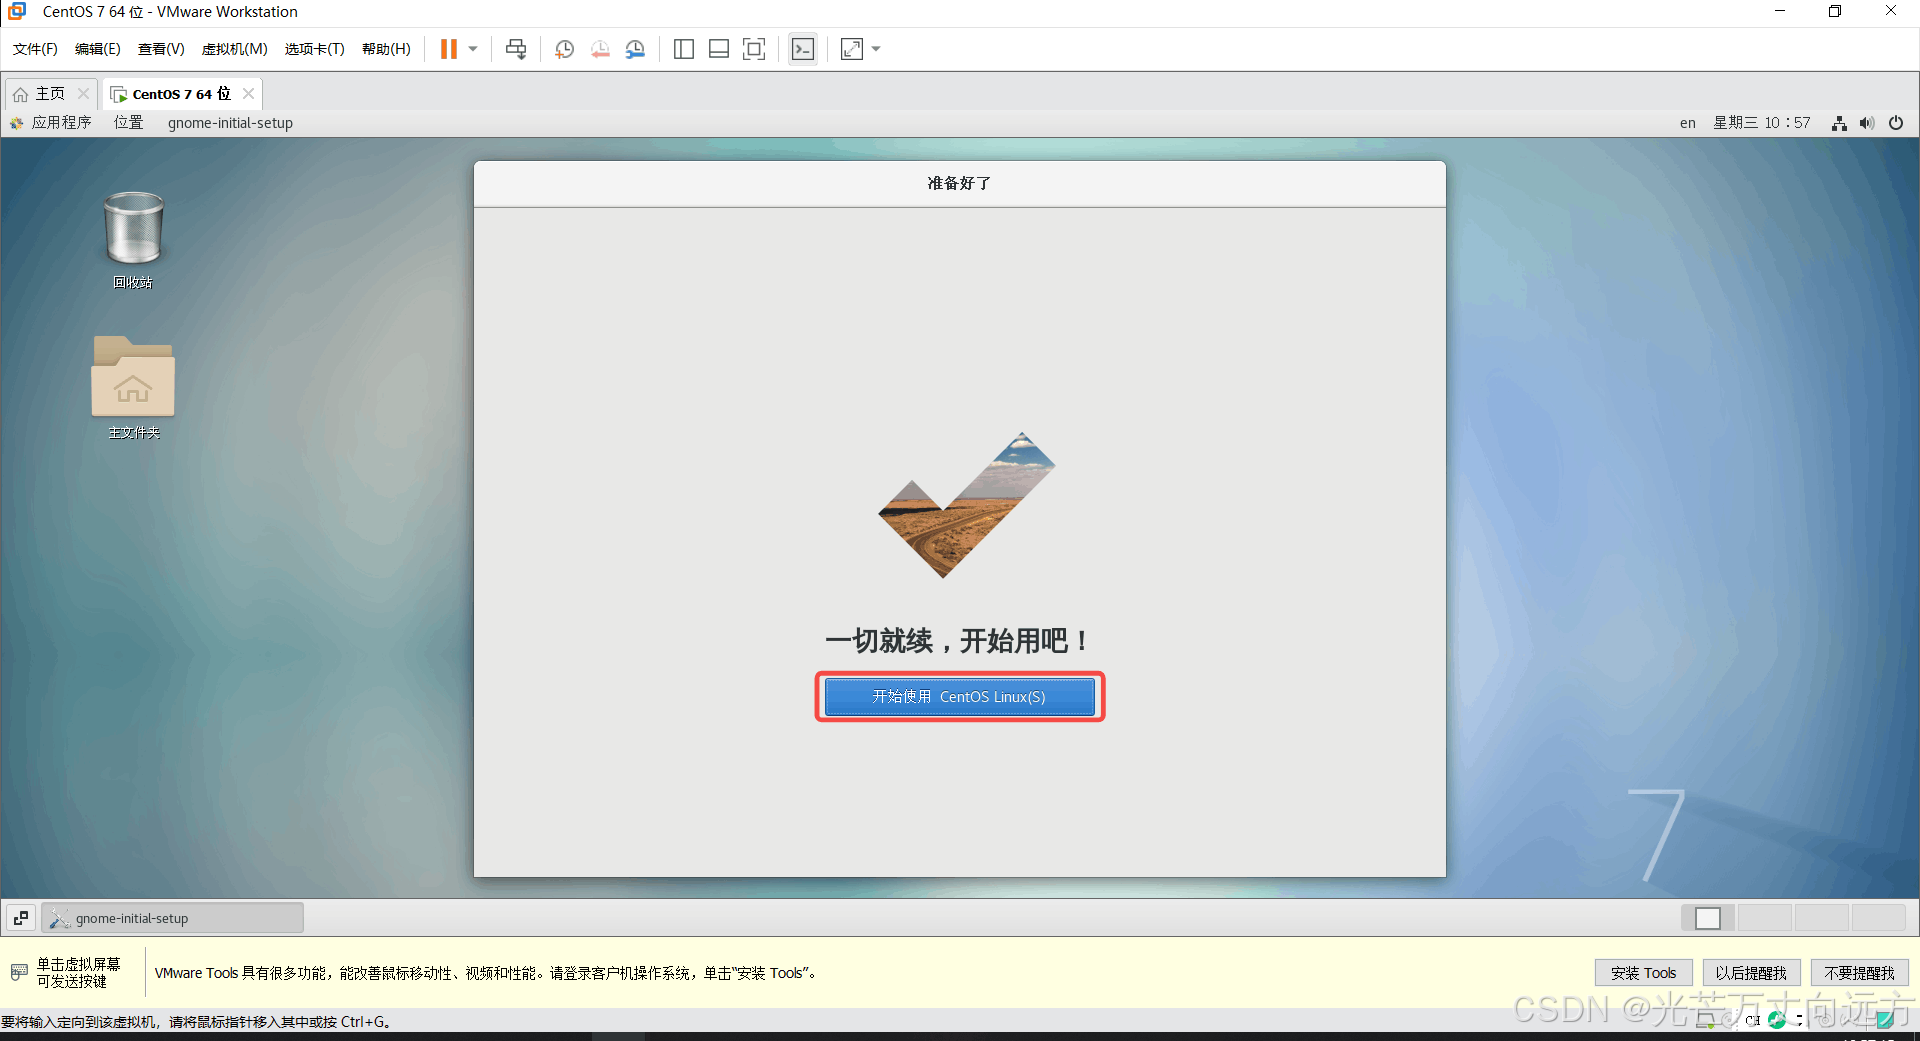Click the keyboard hint icon beside 单击虚拟屏幕
Viewport: 1920px width, 1041px height.
point(19,972)
